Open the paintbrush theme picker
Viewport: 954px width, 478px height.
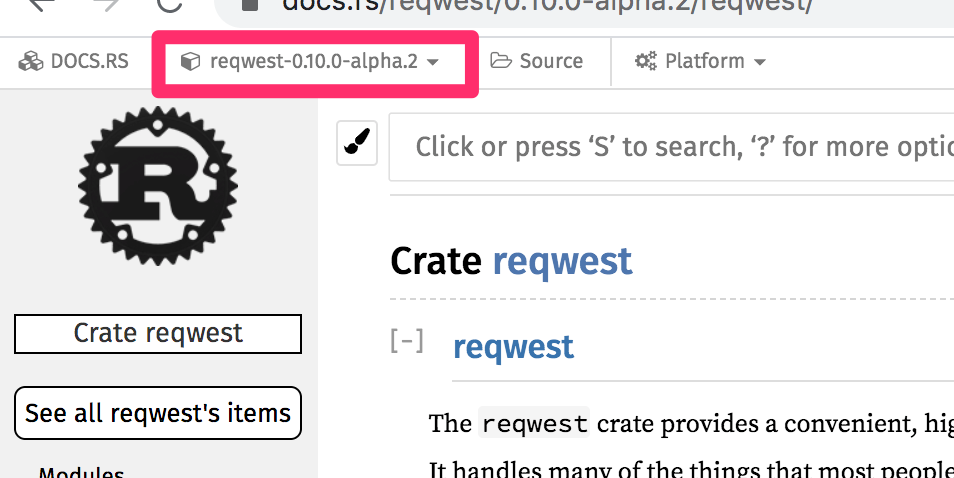tap(357, 144)
